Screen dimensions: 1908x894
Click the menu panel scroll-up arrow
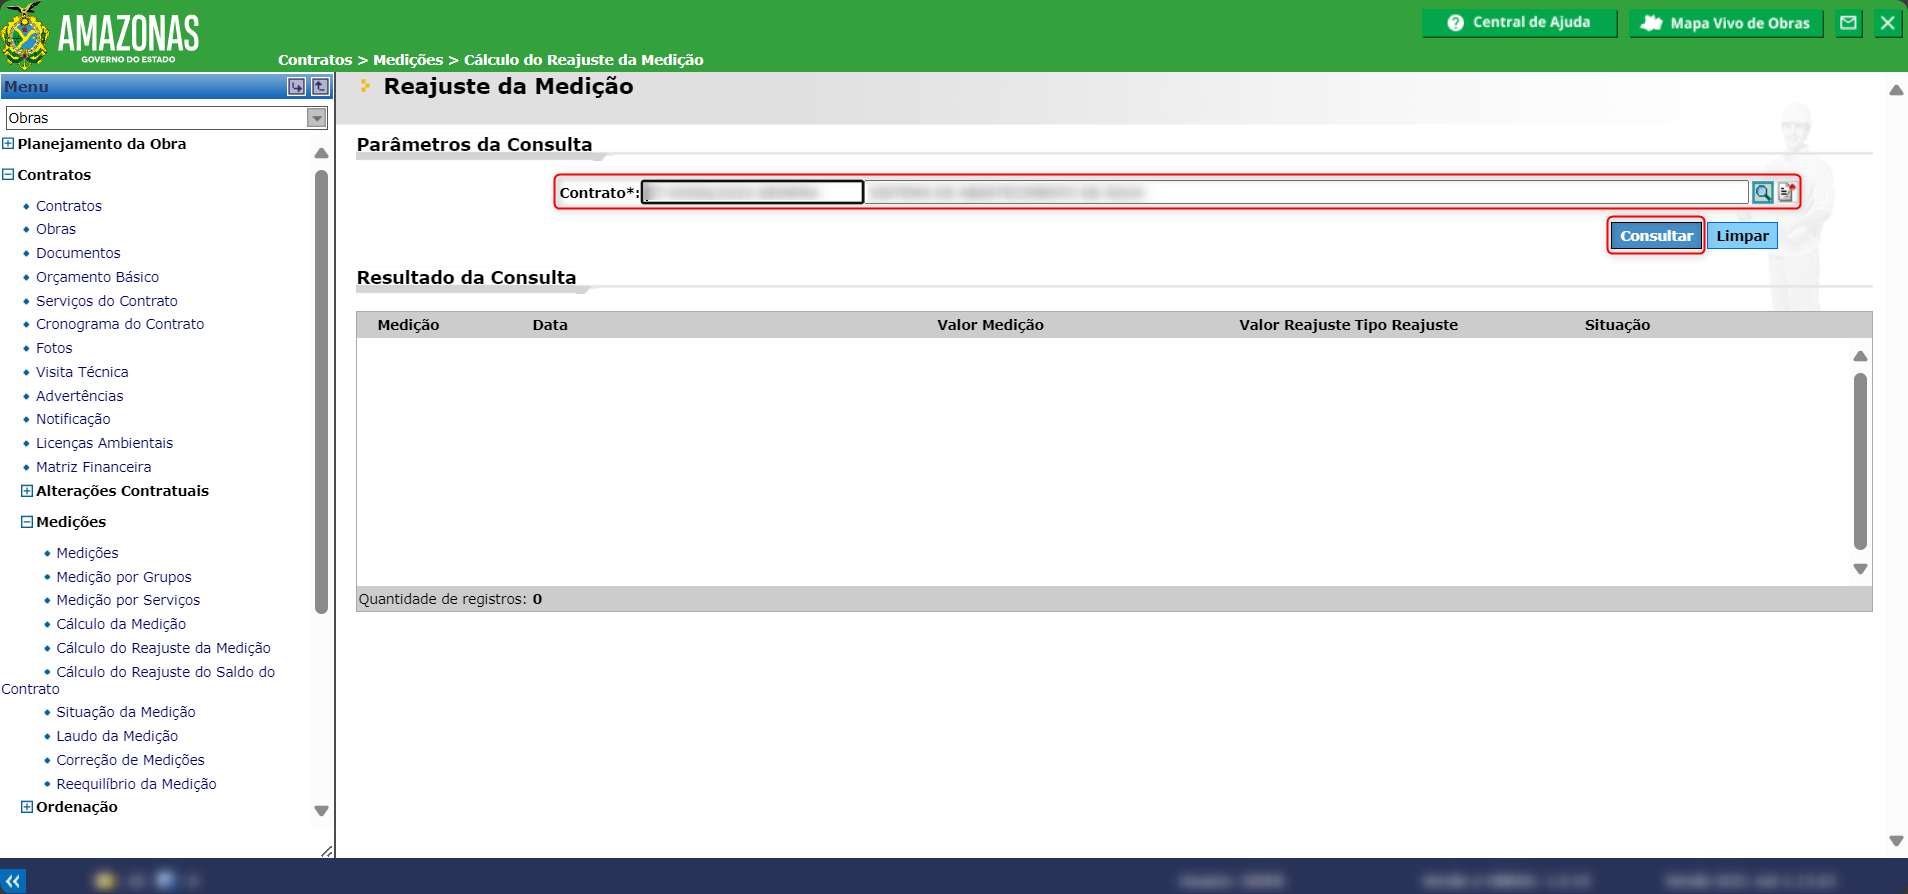pyautogui.click(x=321, y=153)
